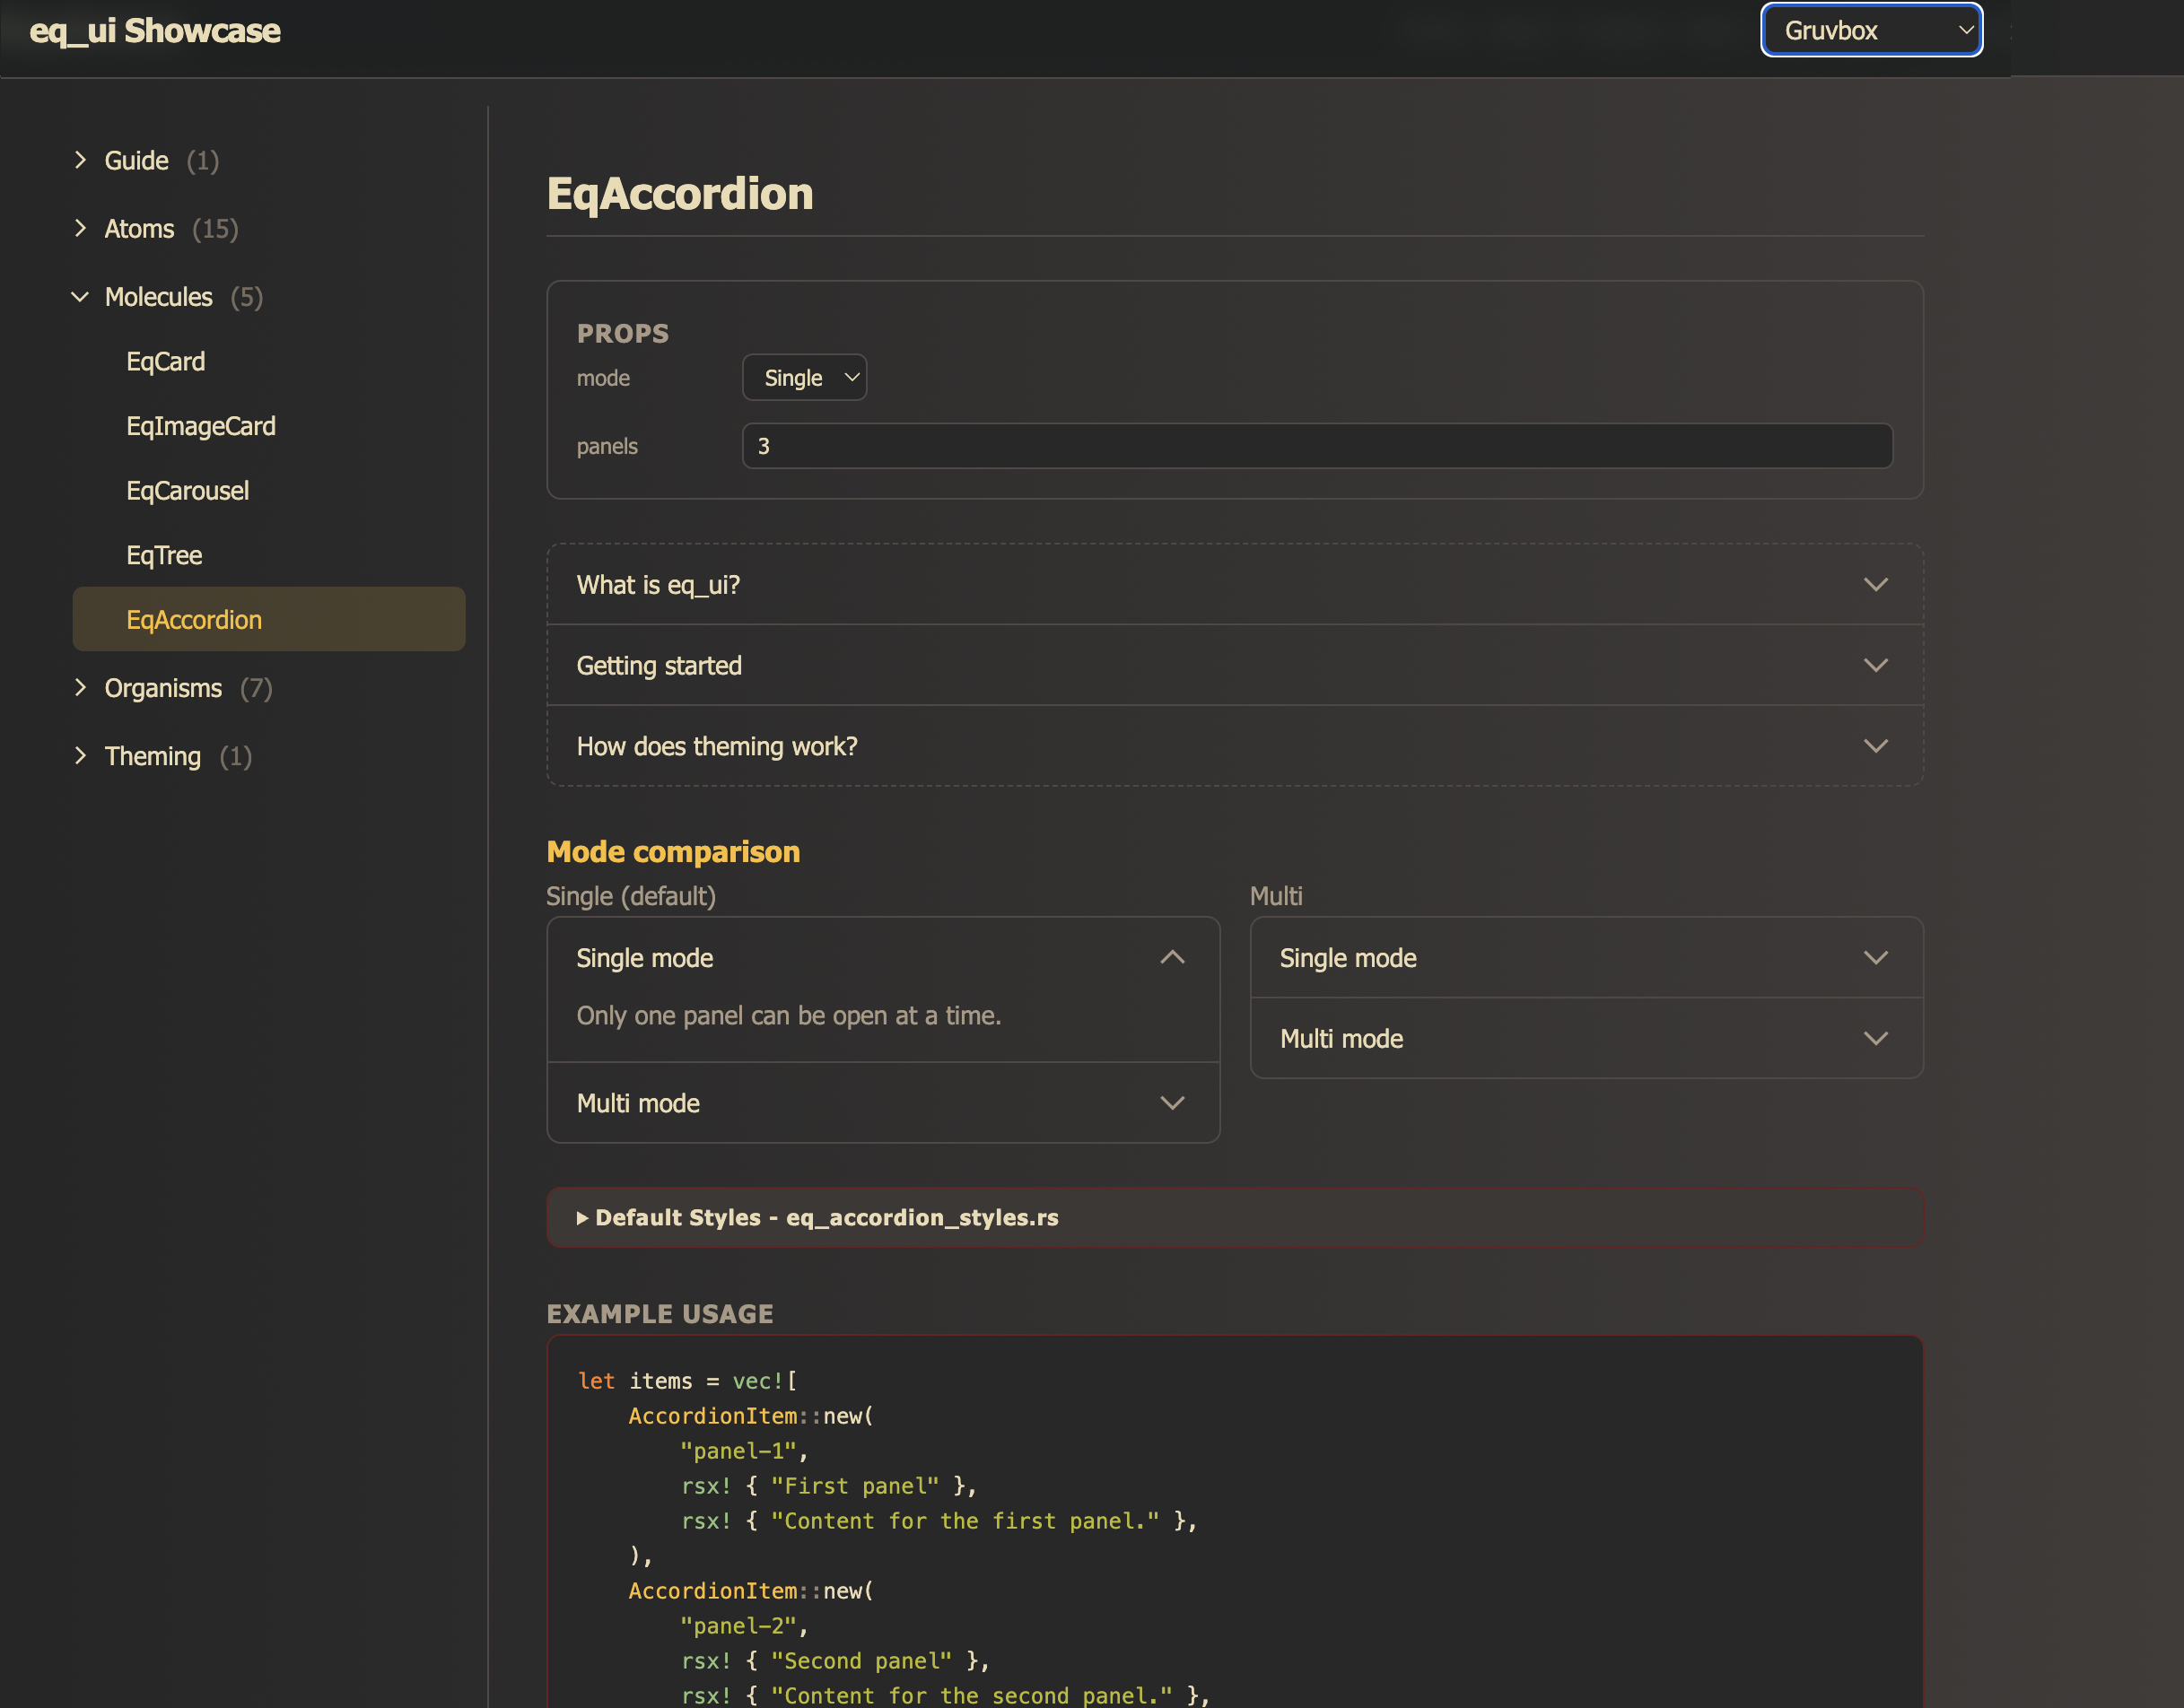Viewport: 2184px width, 1708px height.
Task: Open the EqCarousel component page
Action: 187,490
